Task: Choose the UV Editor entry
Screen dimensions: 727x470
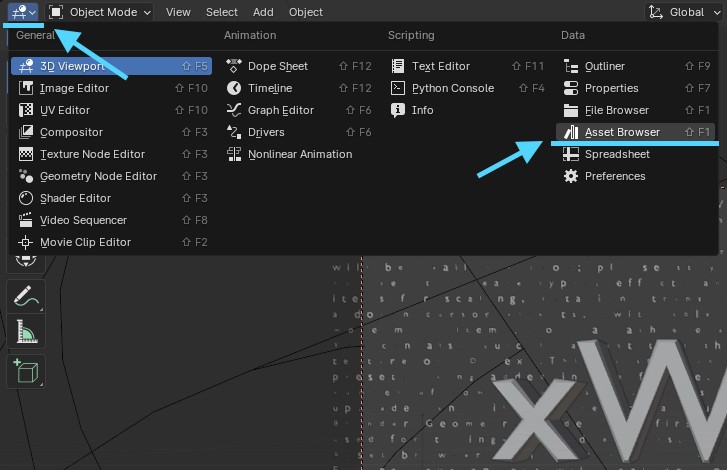Action: [65, 110]
